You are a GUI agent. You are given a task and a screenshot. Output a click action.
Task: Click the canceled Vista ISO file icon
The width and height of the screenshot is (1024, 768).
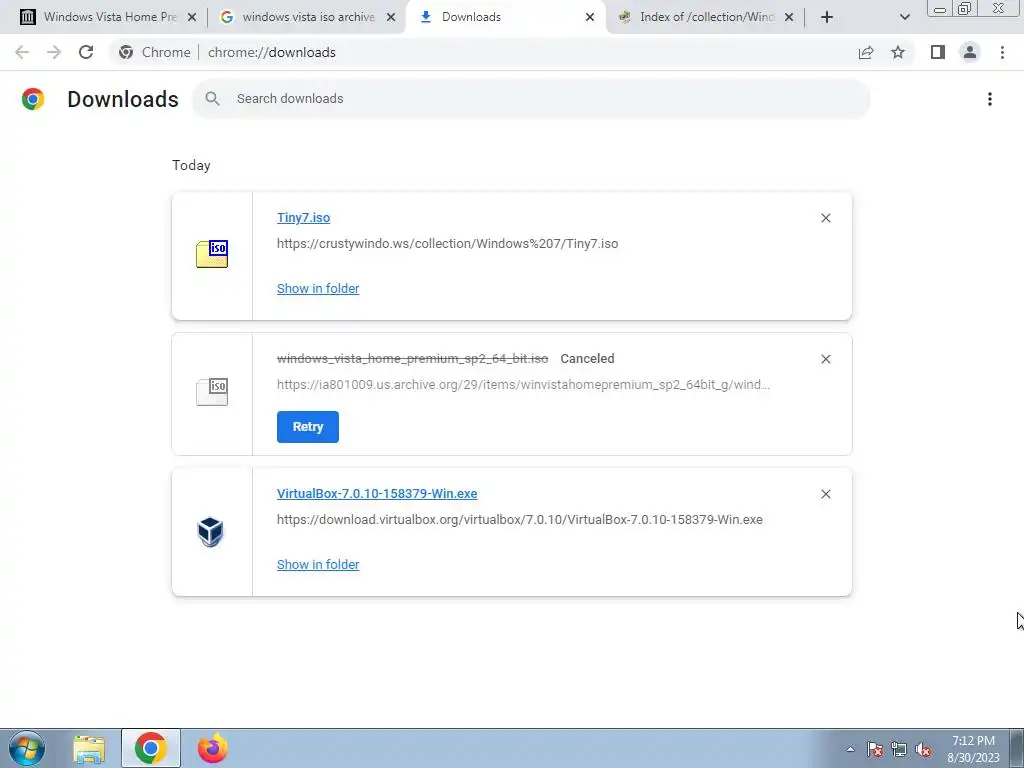[x=212, y=392]
